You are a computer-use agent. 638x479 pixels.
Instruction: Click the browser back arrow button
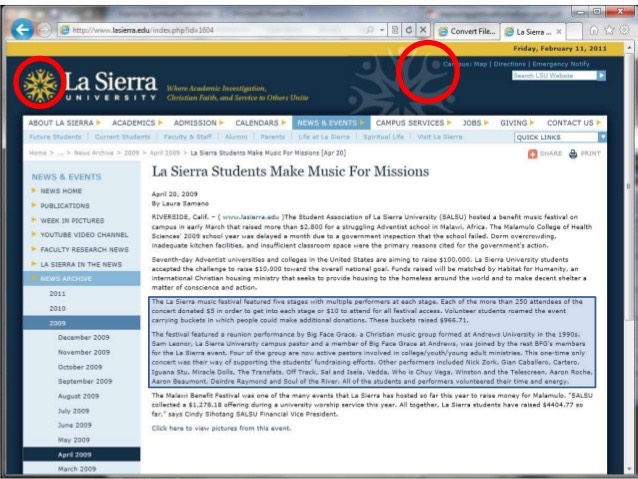point(22,29)
